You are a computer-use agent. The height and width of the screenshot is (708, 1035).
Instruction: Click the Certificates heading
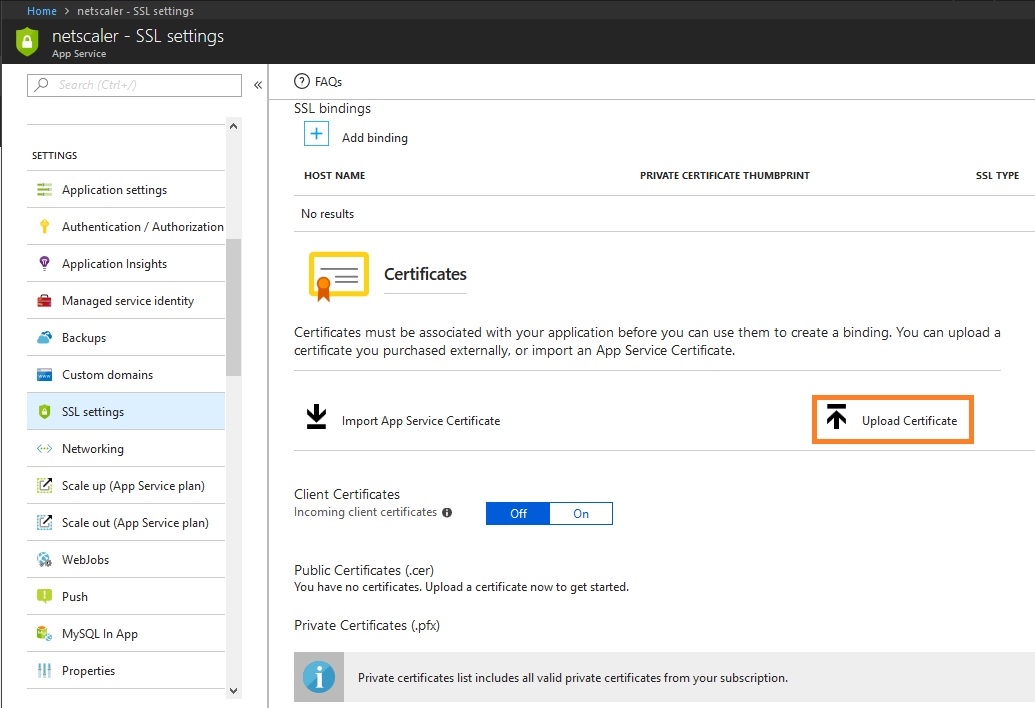pyautogui.click(x=425, y=274)
